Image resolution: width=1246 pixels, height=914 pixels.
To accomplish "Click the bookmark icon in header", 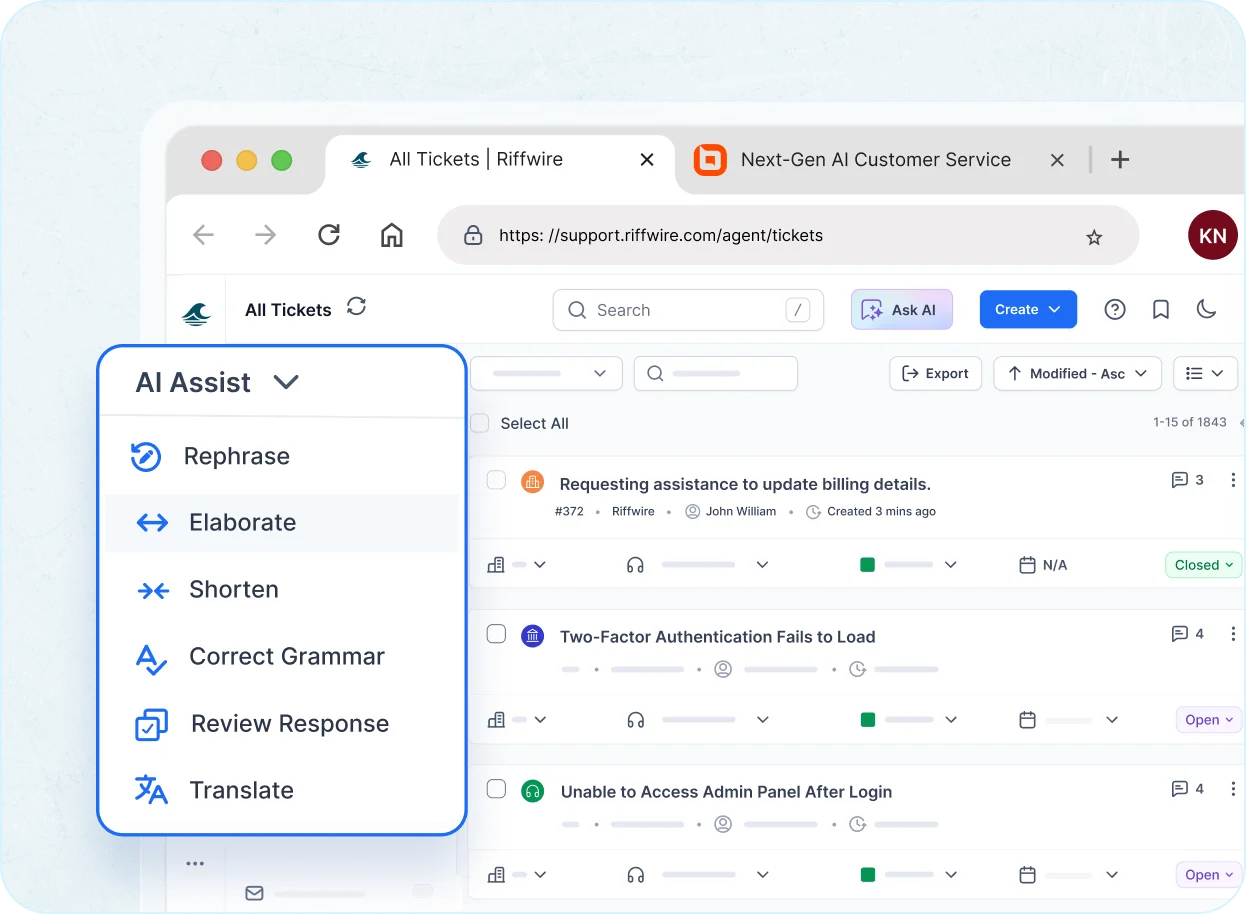I will click(1161, 310).
